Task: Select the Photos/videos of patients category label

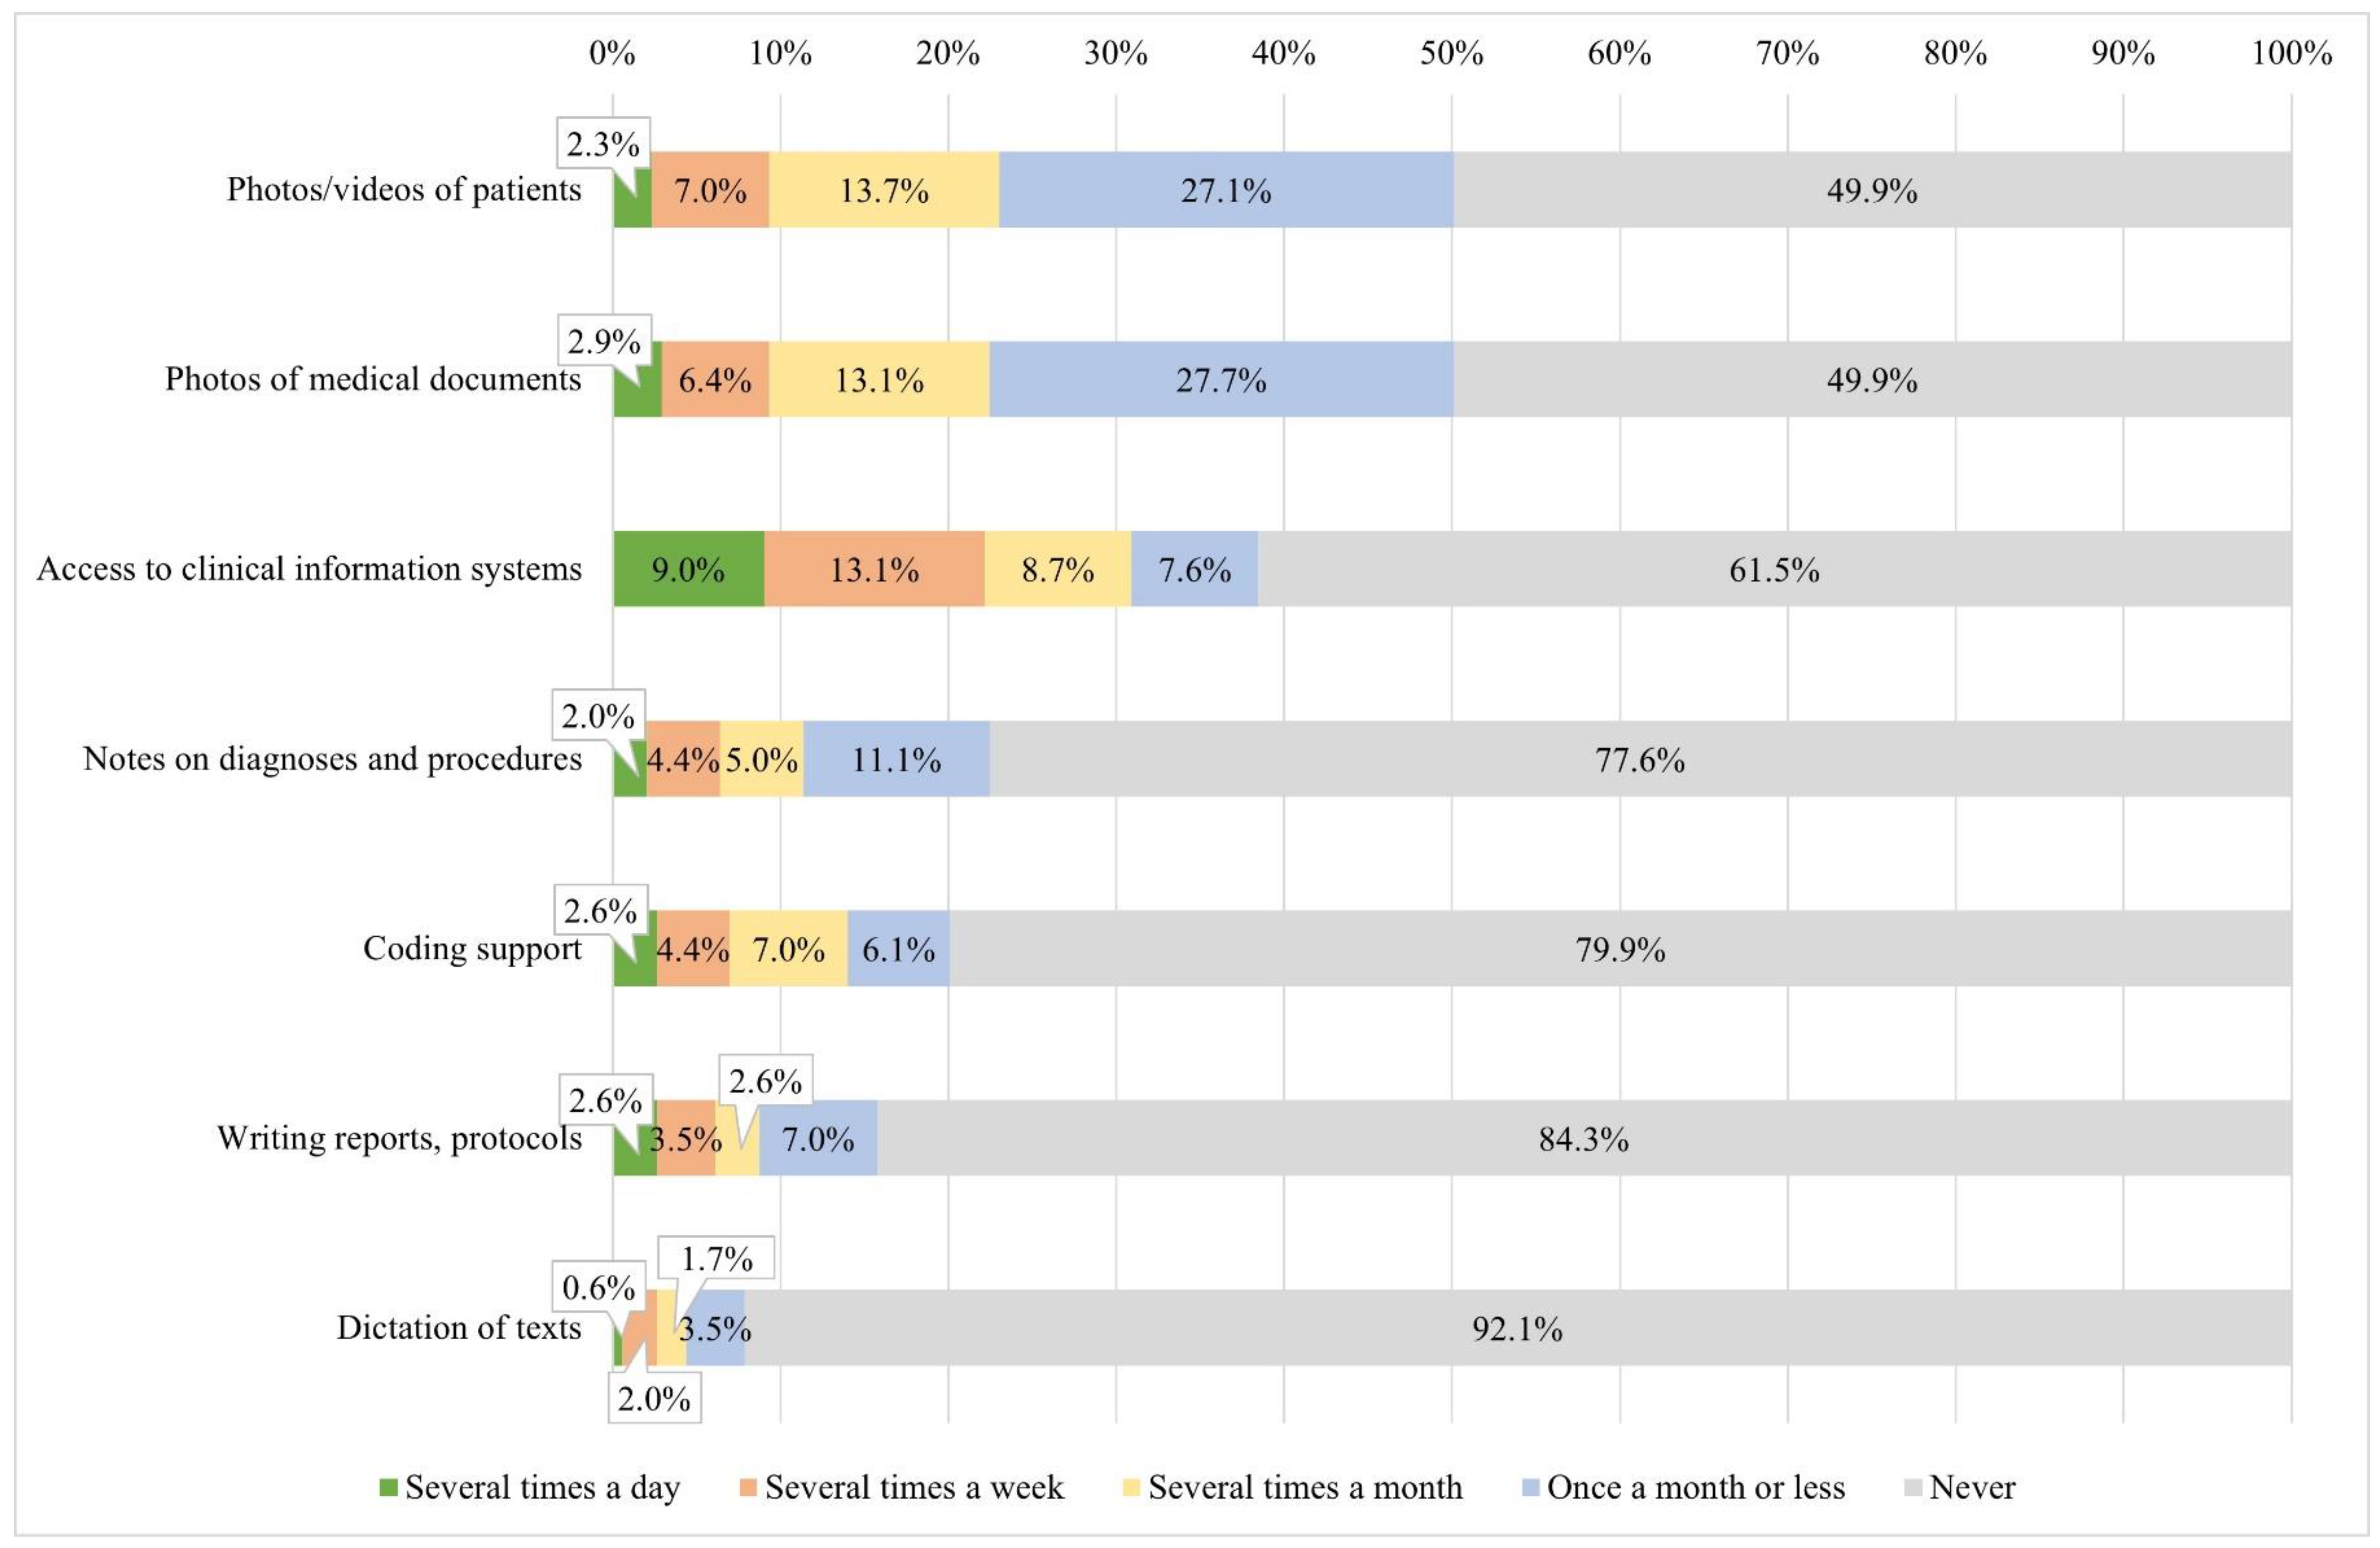Action: pos(403,189)
